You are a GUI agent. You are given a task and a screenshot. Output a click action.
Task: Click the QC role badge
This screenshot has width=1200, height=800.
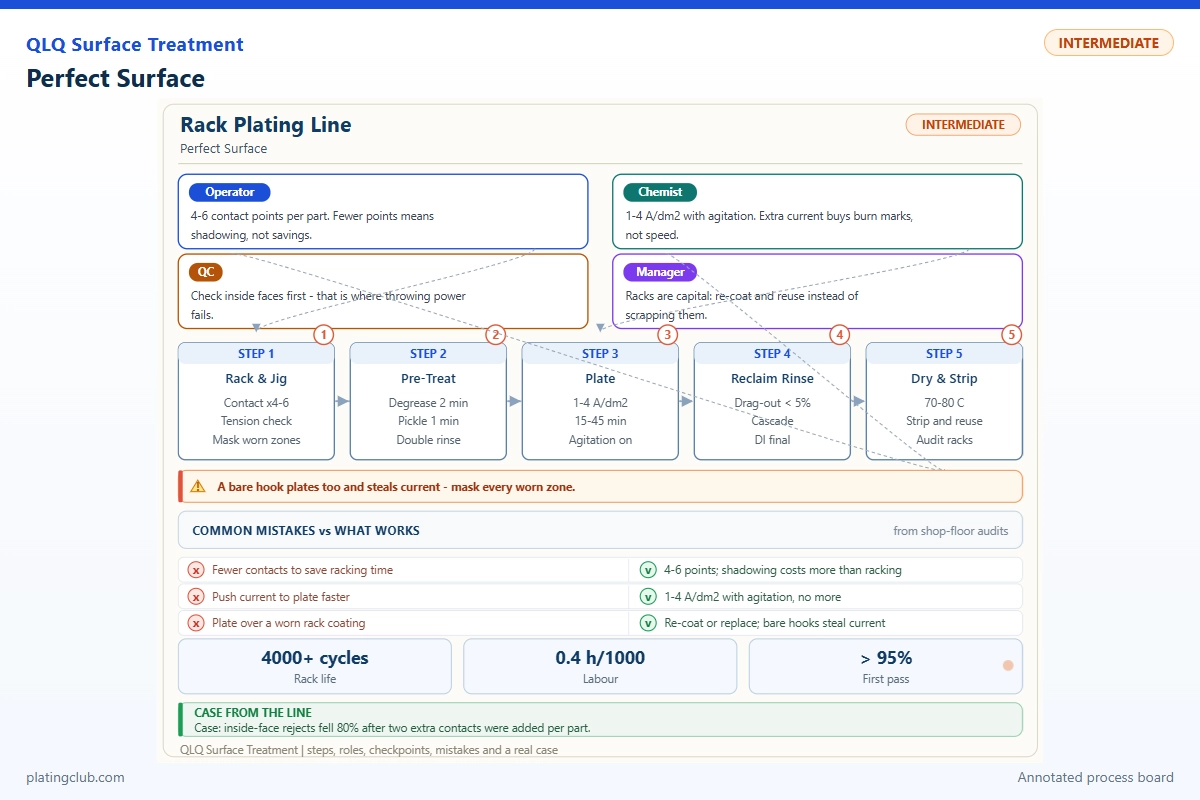point(205,272)
